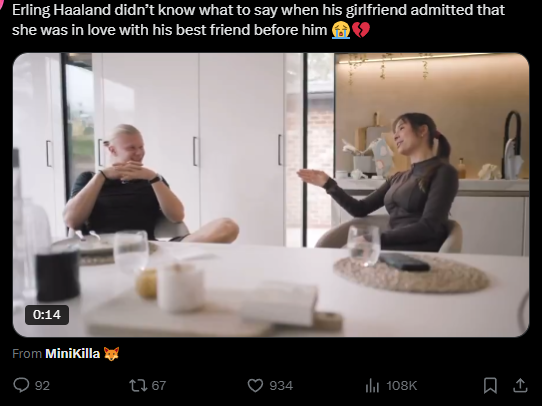Viewport: 542px width, 406px height.
Task: Like the post with heart icon
Action: pos(255,385)
